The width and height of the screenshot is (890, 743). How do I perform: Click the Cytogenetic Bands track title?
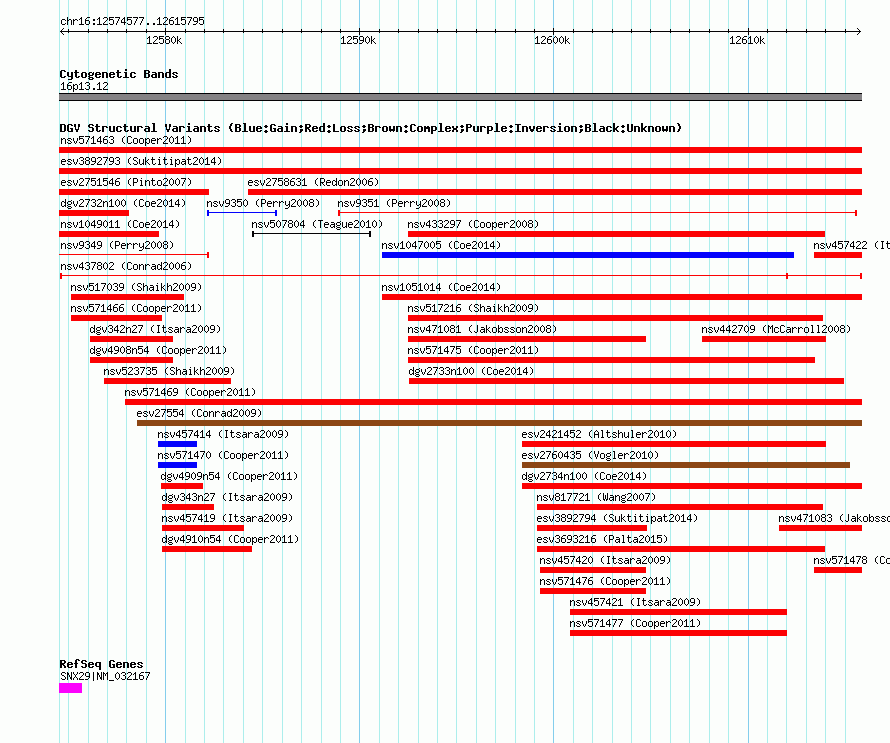pos(119,74)
